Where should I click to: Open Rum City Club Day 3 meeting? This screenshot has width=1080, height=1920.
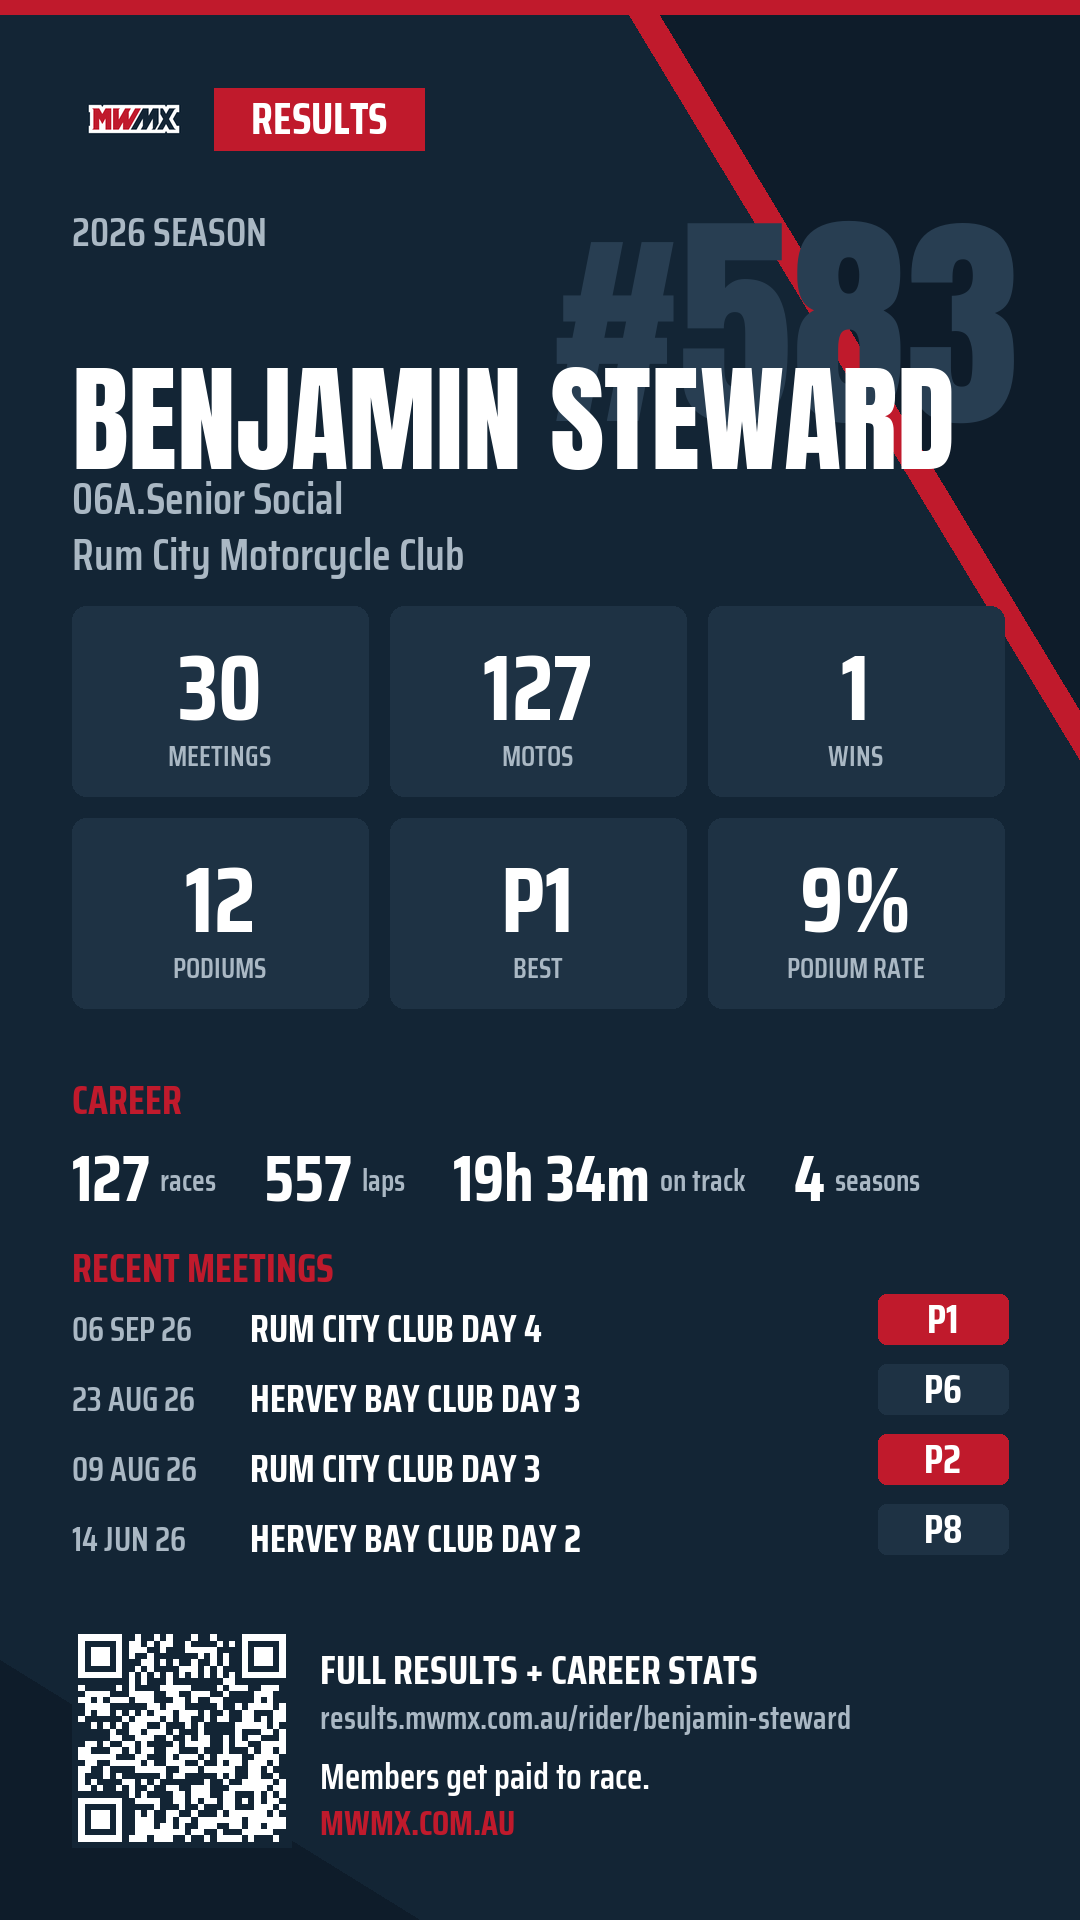click(x=395, y=1469)
